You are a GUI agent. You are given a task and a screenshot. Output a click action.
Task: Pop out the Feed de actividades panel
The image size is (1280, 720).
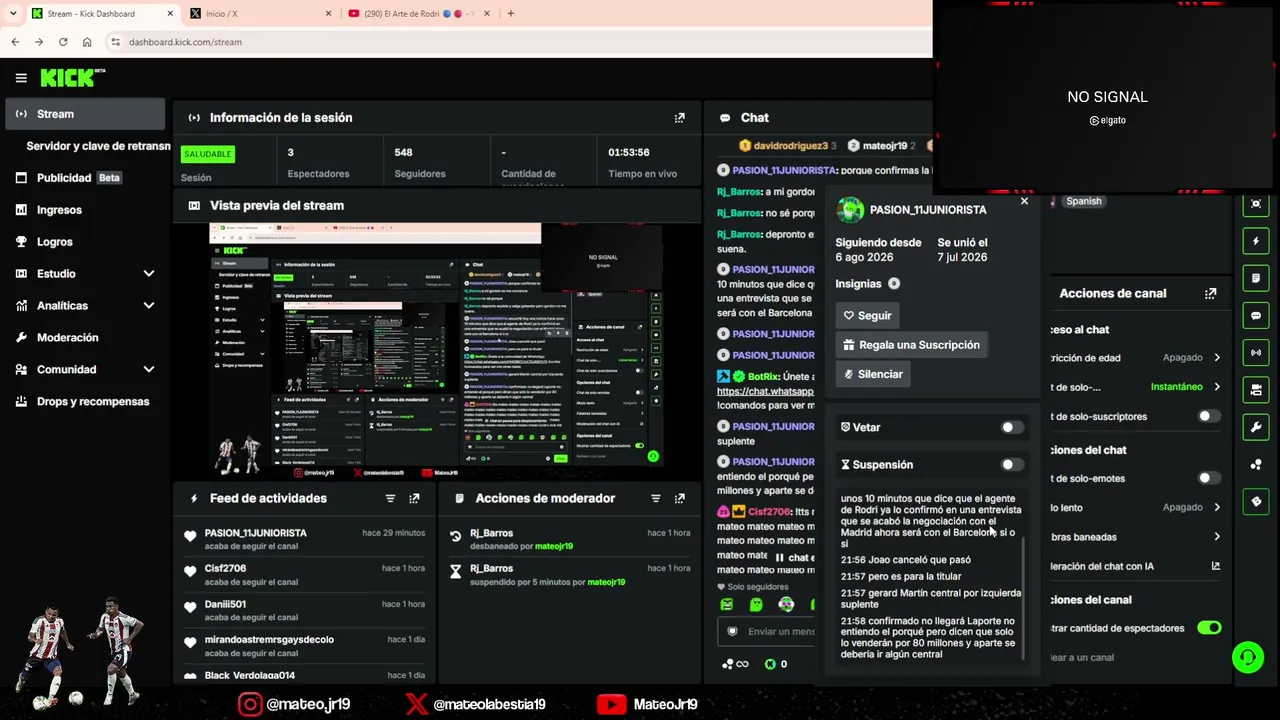414,498
